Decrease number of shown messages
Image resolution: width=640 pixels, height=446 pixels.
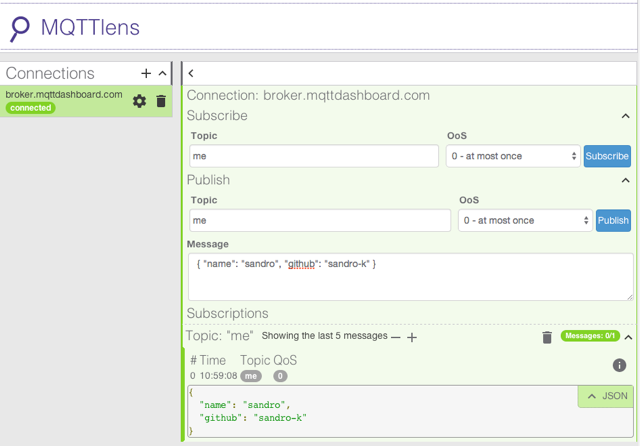click(x=396, y=337)
